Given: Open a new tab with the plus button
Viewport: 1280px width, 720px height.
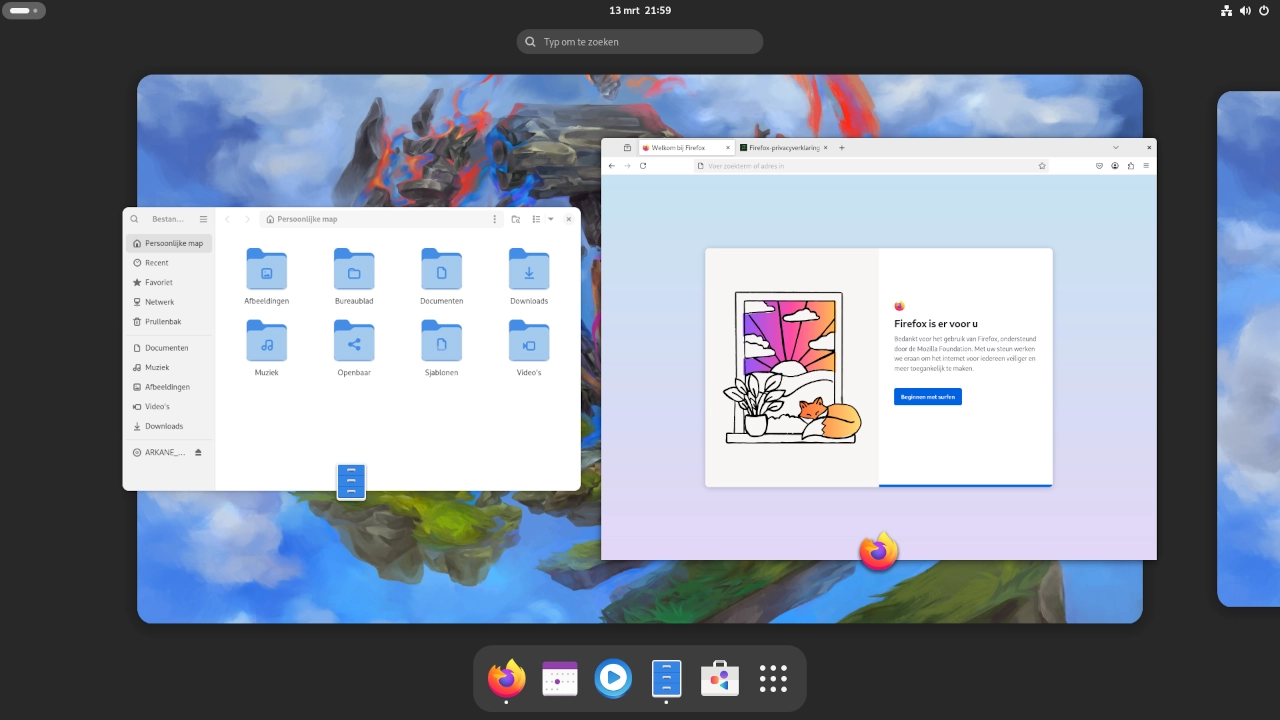Looking at the screenshot, I should coord(842,147).
